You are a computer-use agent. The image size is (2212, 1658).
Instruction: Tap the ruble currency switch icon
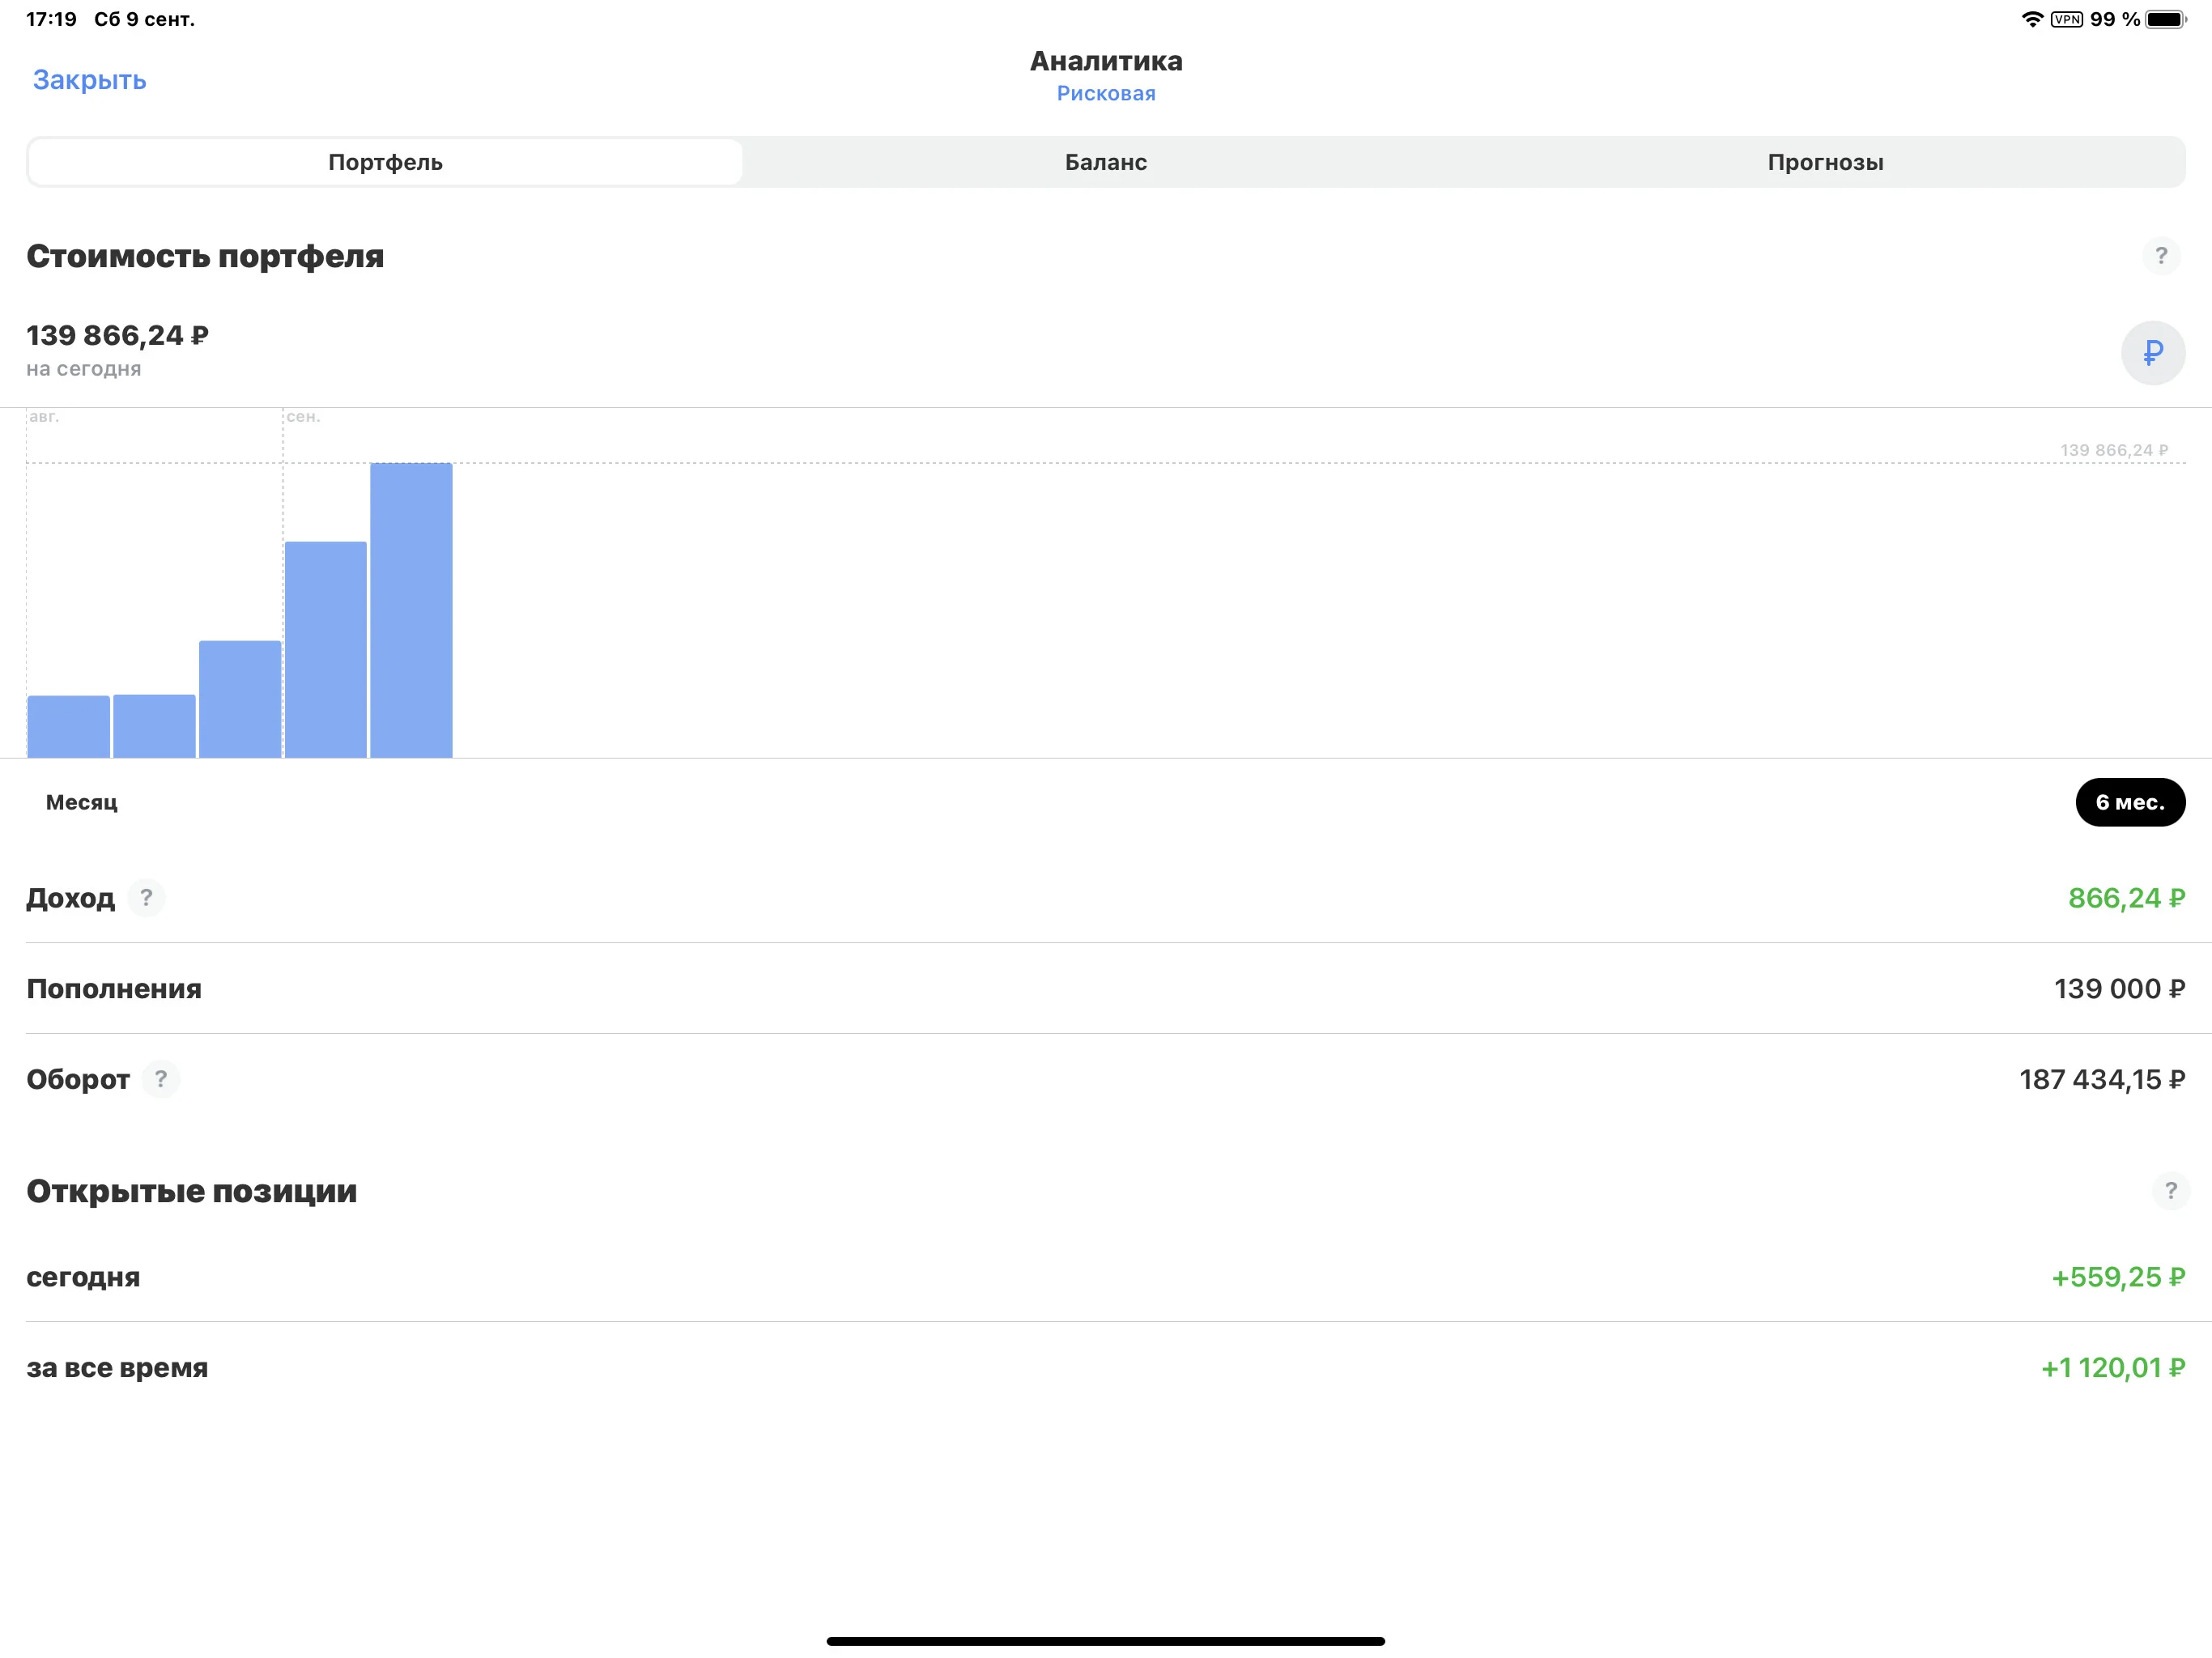2152,352
